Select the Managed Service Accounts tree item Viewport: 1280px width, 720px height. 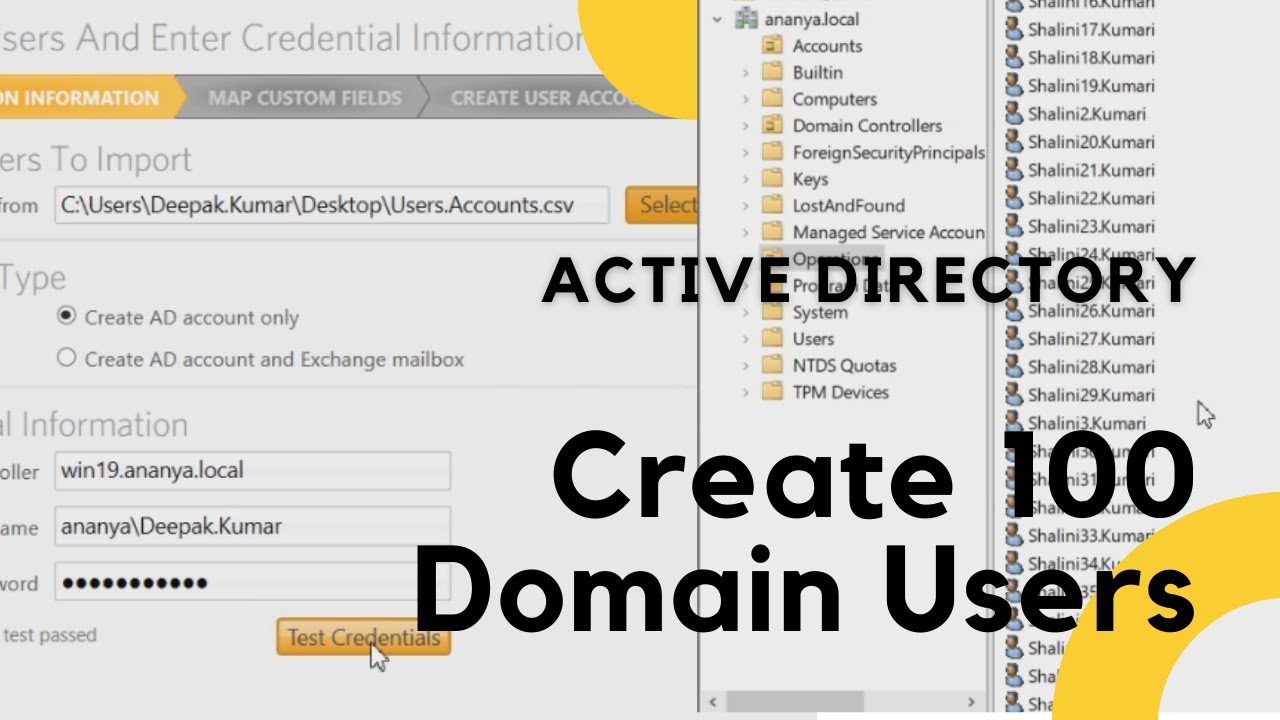[x=889, y=232]
